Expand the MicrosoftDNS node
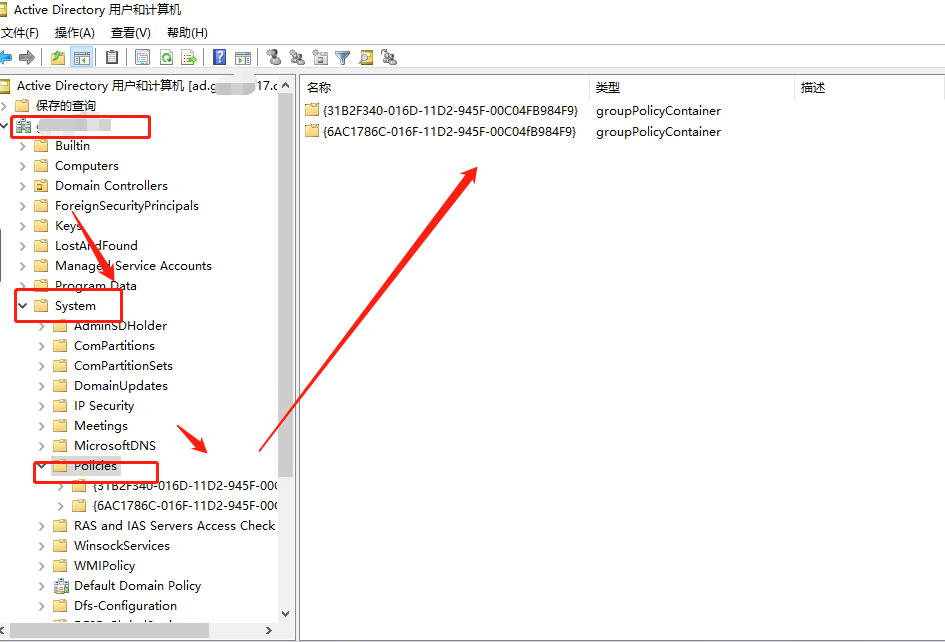The width and height of the screenshot is (945, 642). tap(42, 446)
